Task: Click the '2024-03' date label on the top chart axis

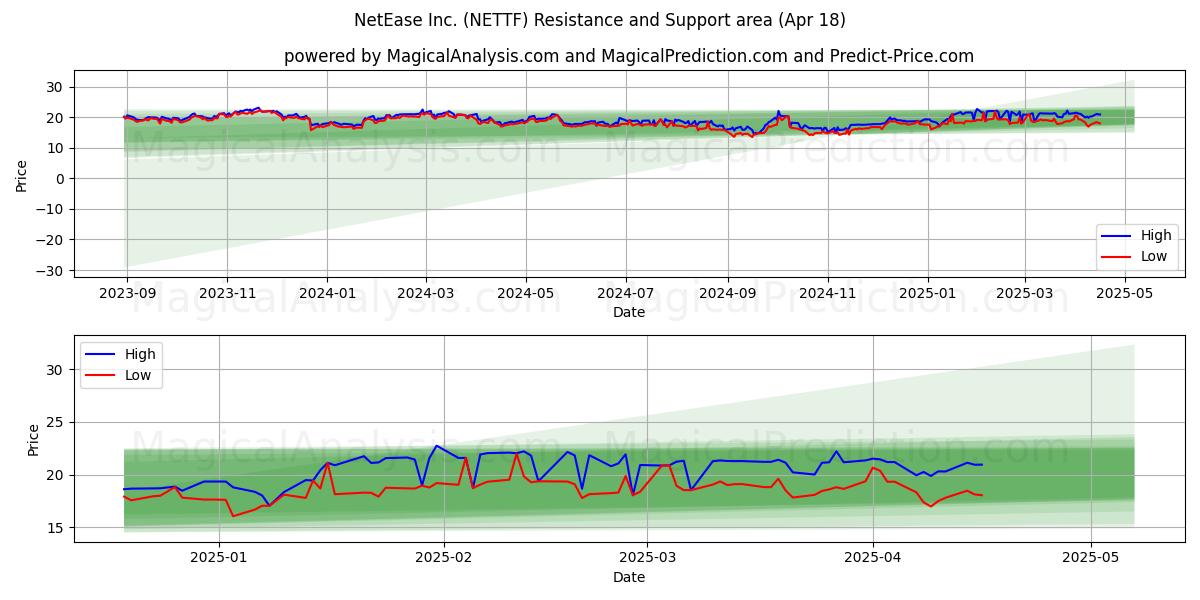Action: pyautogui.click(x=426, y=293)
